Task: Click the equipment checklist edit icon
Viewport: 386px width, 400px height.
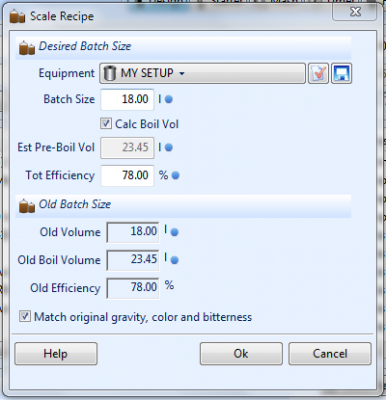Action: (318, 73)
